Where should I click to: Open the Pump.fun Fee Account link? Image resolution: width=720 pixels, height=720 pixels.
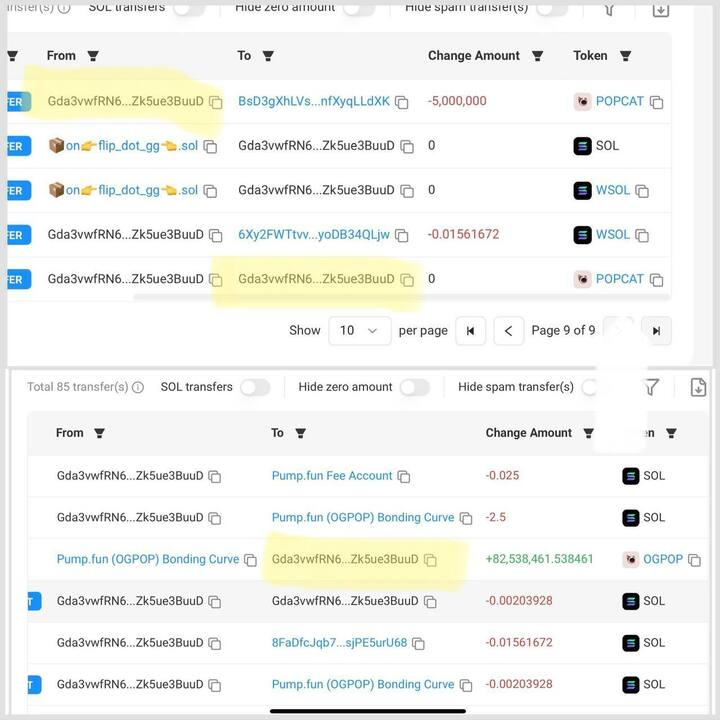[x=332, y=476]
